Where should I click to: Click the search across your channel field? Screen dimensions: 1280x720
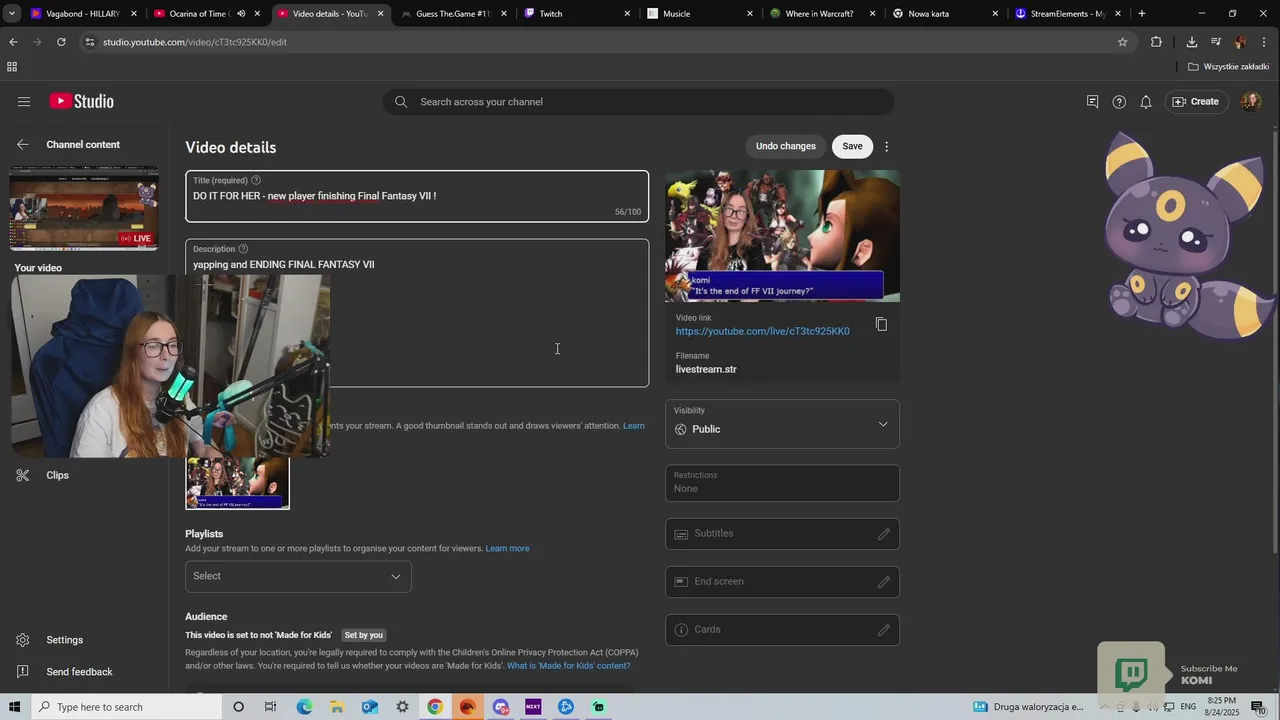point(638,102)
